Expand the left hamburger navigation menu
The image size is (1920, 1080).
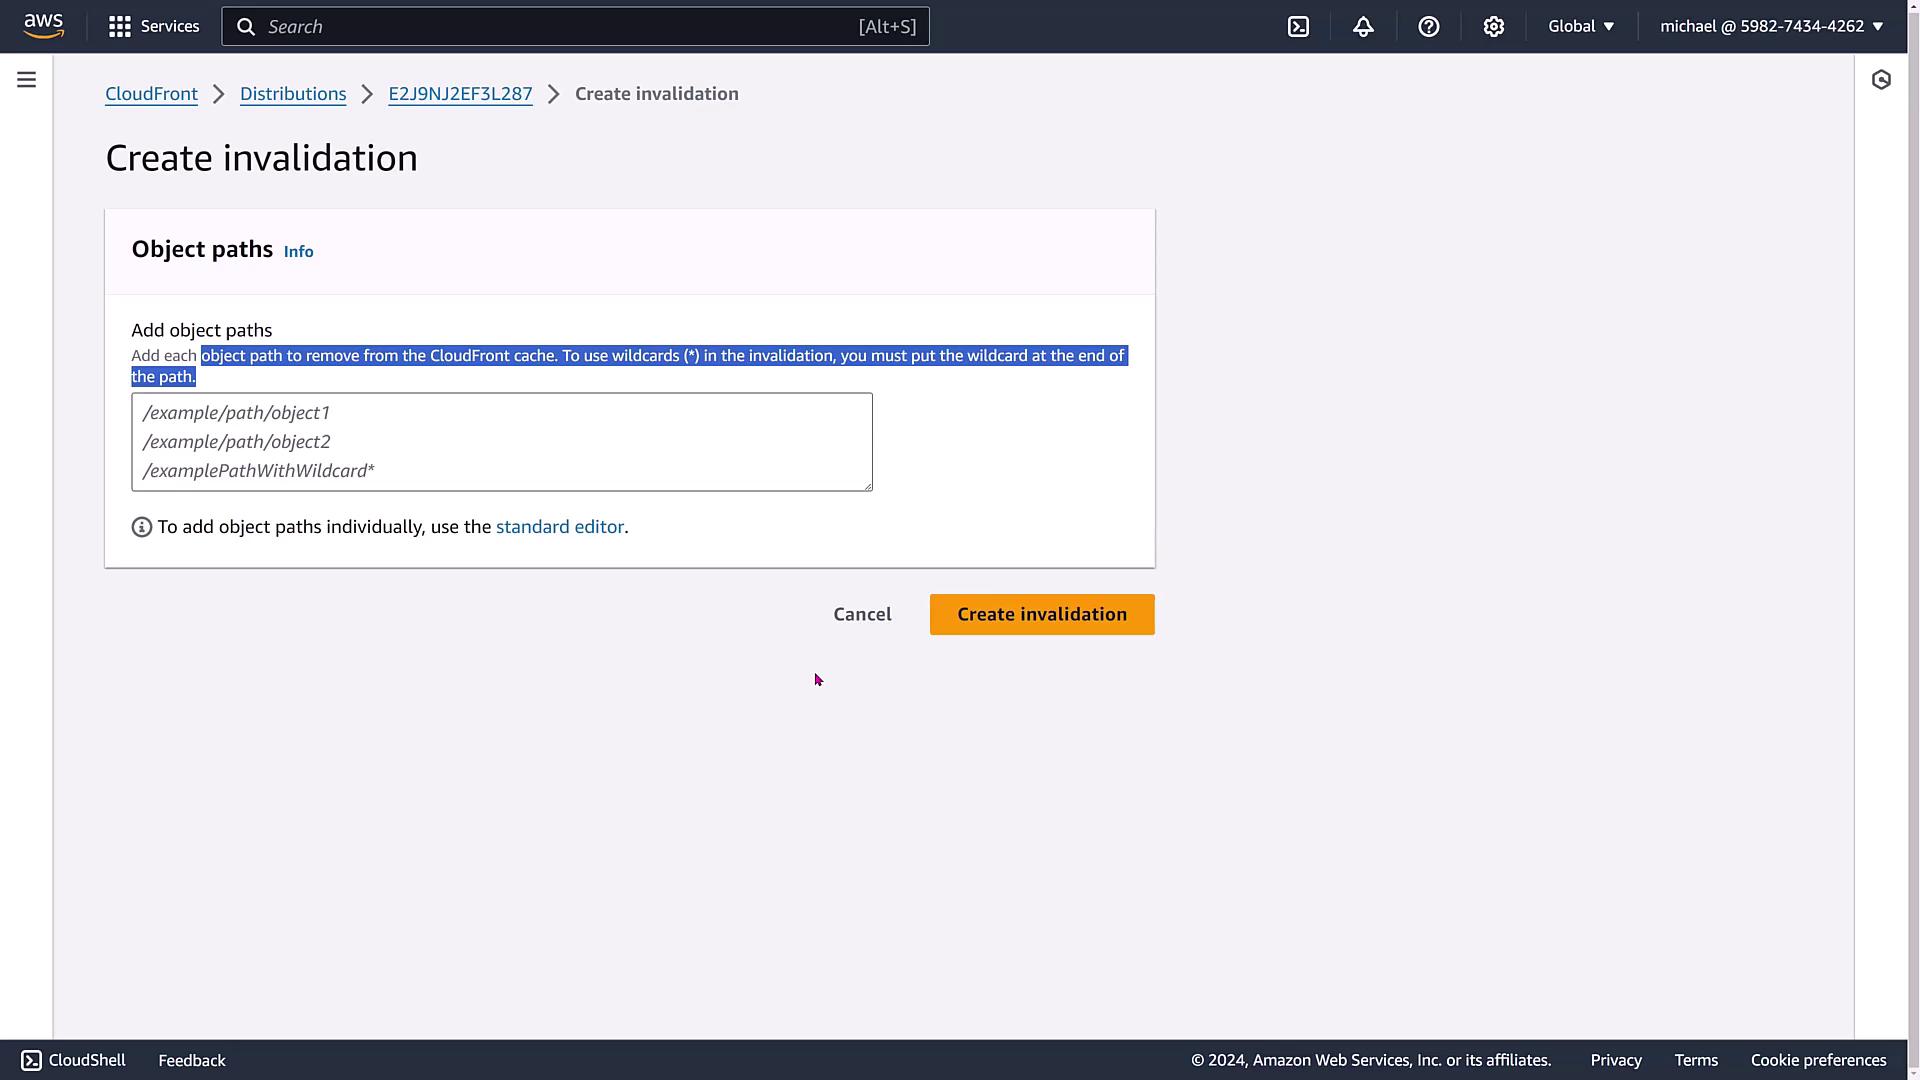point(27,80)
